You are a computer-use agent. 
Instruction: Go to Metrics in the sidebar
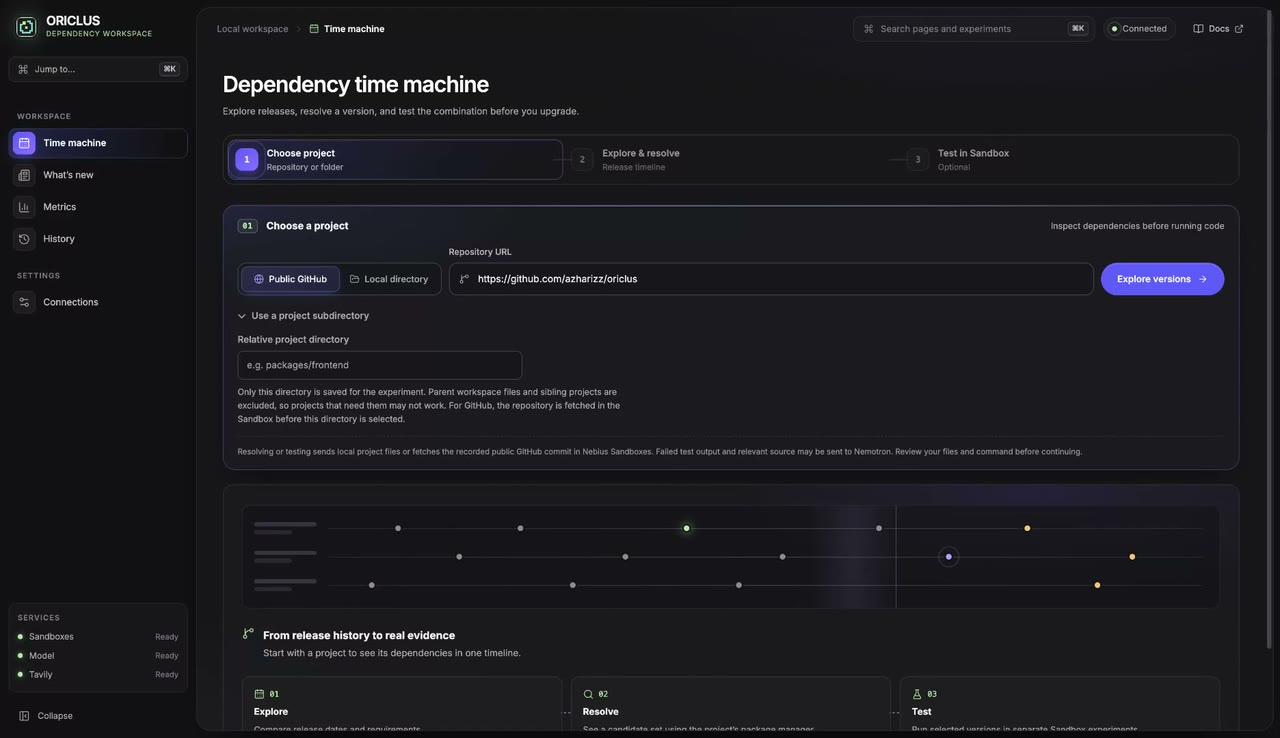coord(98,207)
